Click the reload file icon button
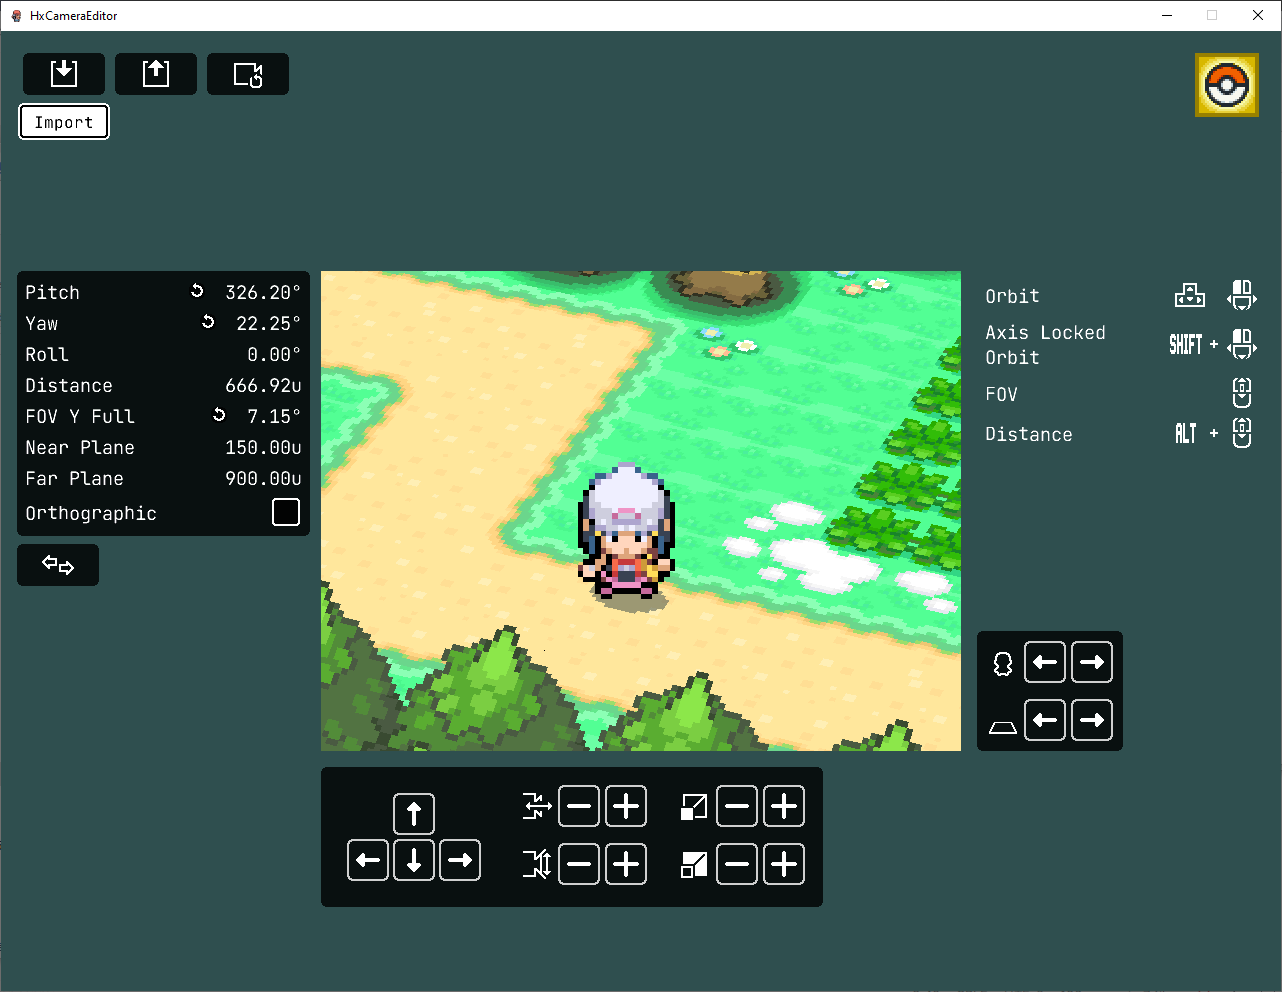Screen dimensions: 1282x992 [x=248, y=74]
